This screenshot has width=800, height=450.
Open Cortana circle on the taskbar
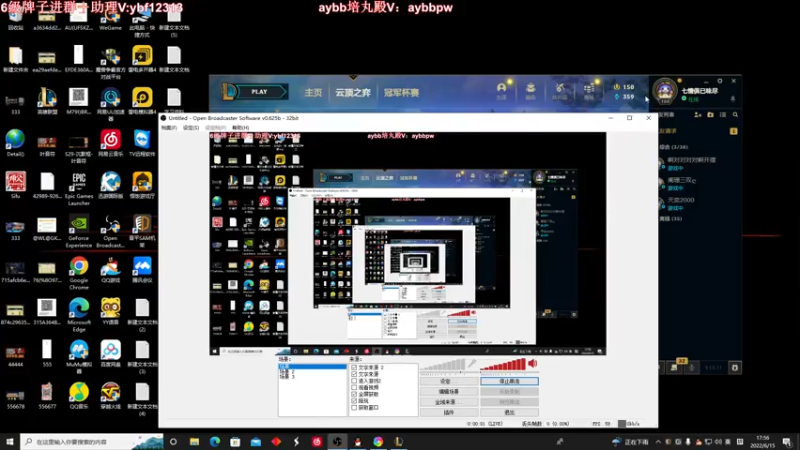[x=173, y=441]
